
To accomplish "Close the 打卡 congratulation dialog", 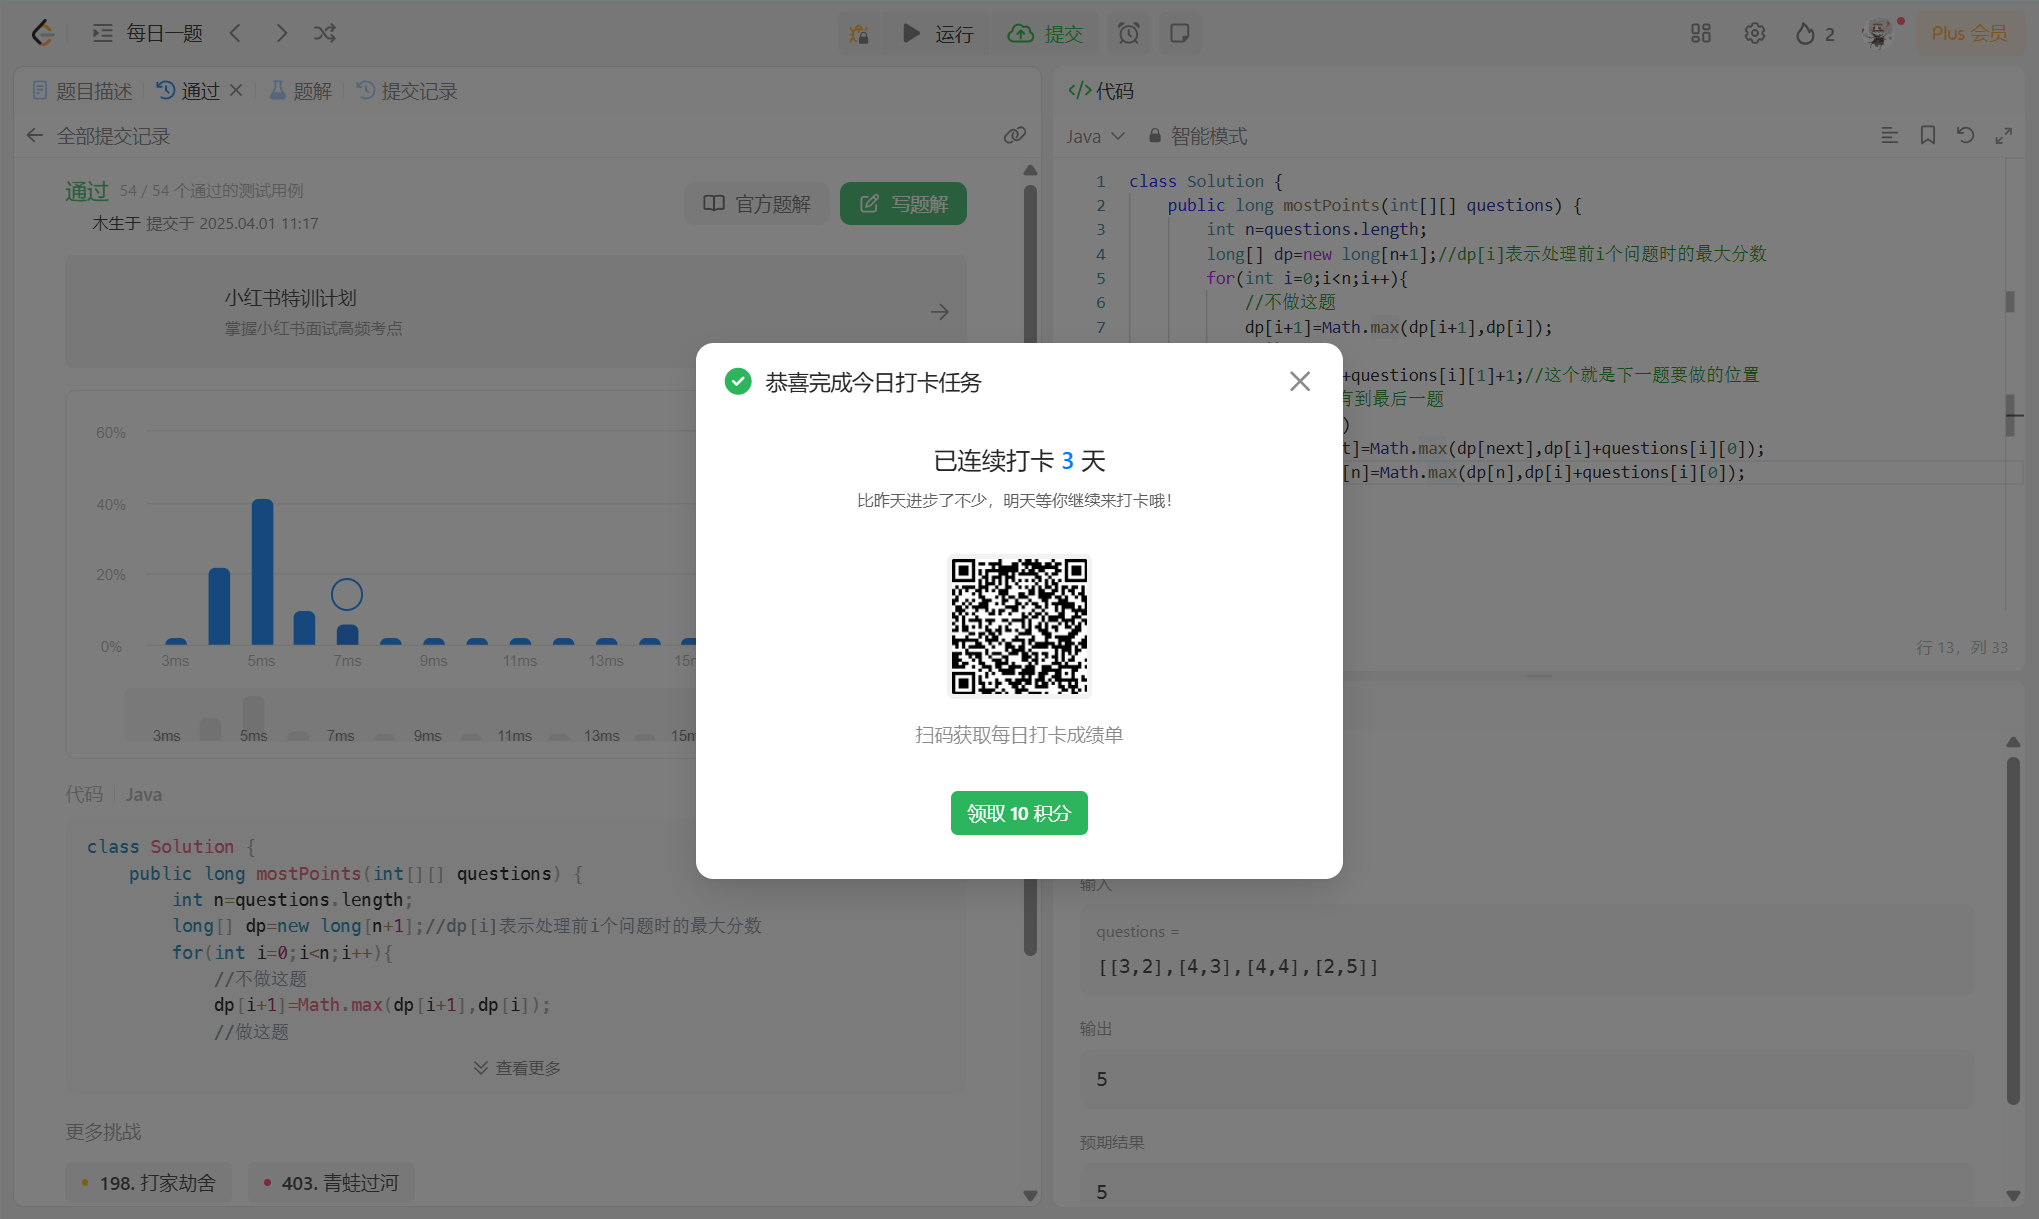I will [x=1299, y=381].
